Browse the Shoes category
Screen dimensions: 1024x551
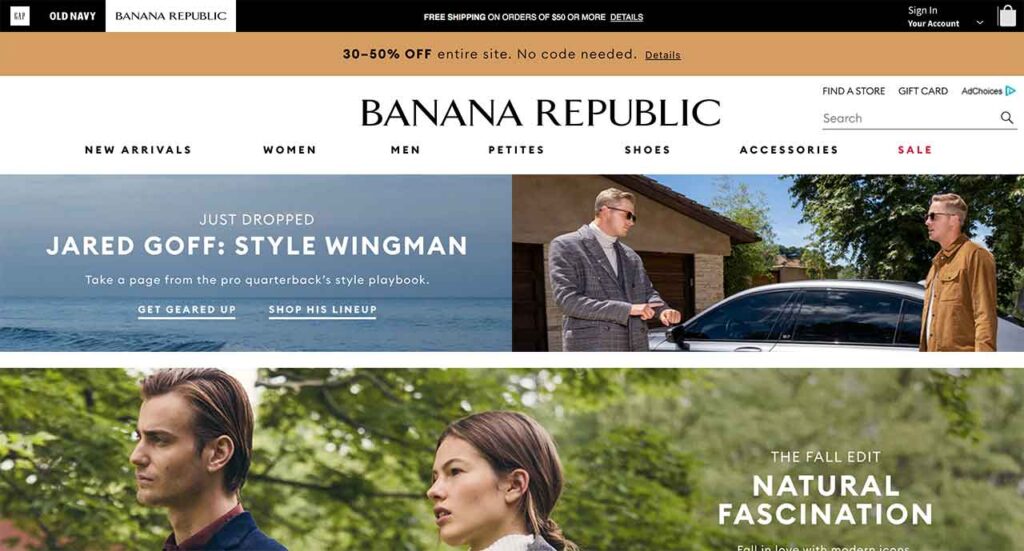click(x=647, y=150)
